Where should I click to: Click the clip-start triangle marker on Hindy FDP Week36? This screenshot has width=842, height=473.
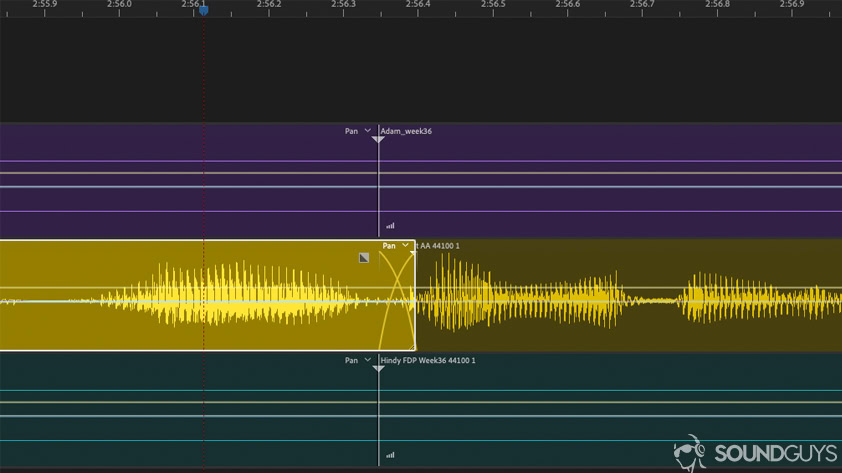coord(378,369)
